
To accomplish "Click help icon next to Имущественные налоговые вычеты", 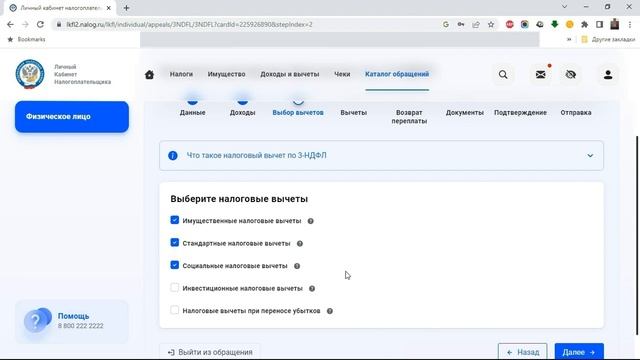I will [x=311, y=221].
